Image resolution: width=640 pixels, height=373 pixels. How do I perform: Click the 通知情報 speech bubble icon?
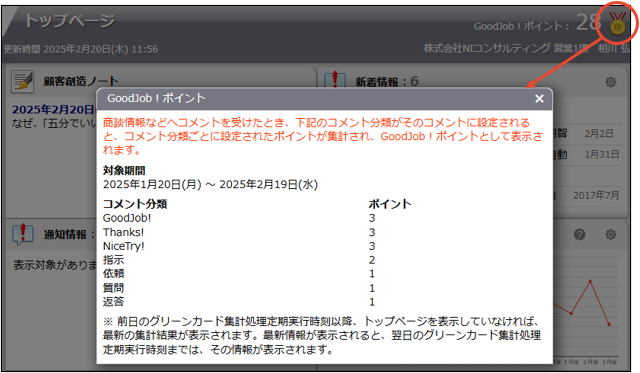tap(23, 234)
